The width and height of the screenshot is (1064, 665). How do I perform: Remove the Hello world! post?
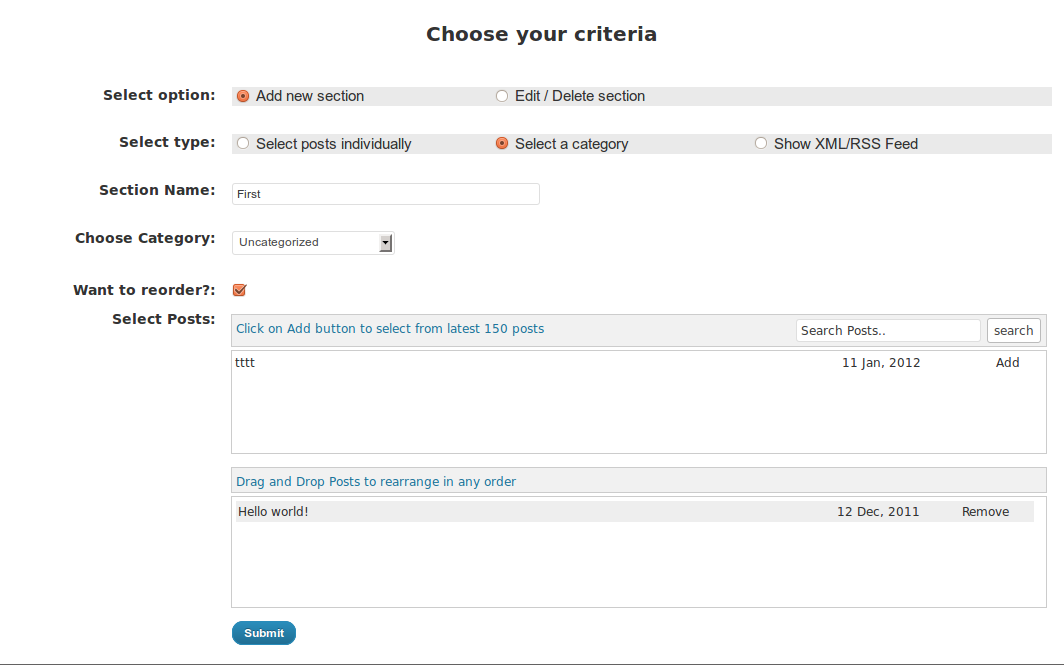985,512
